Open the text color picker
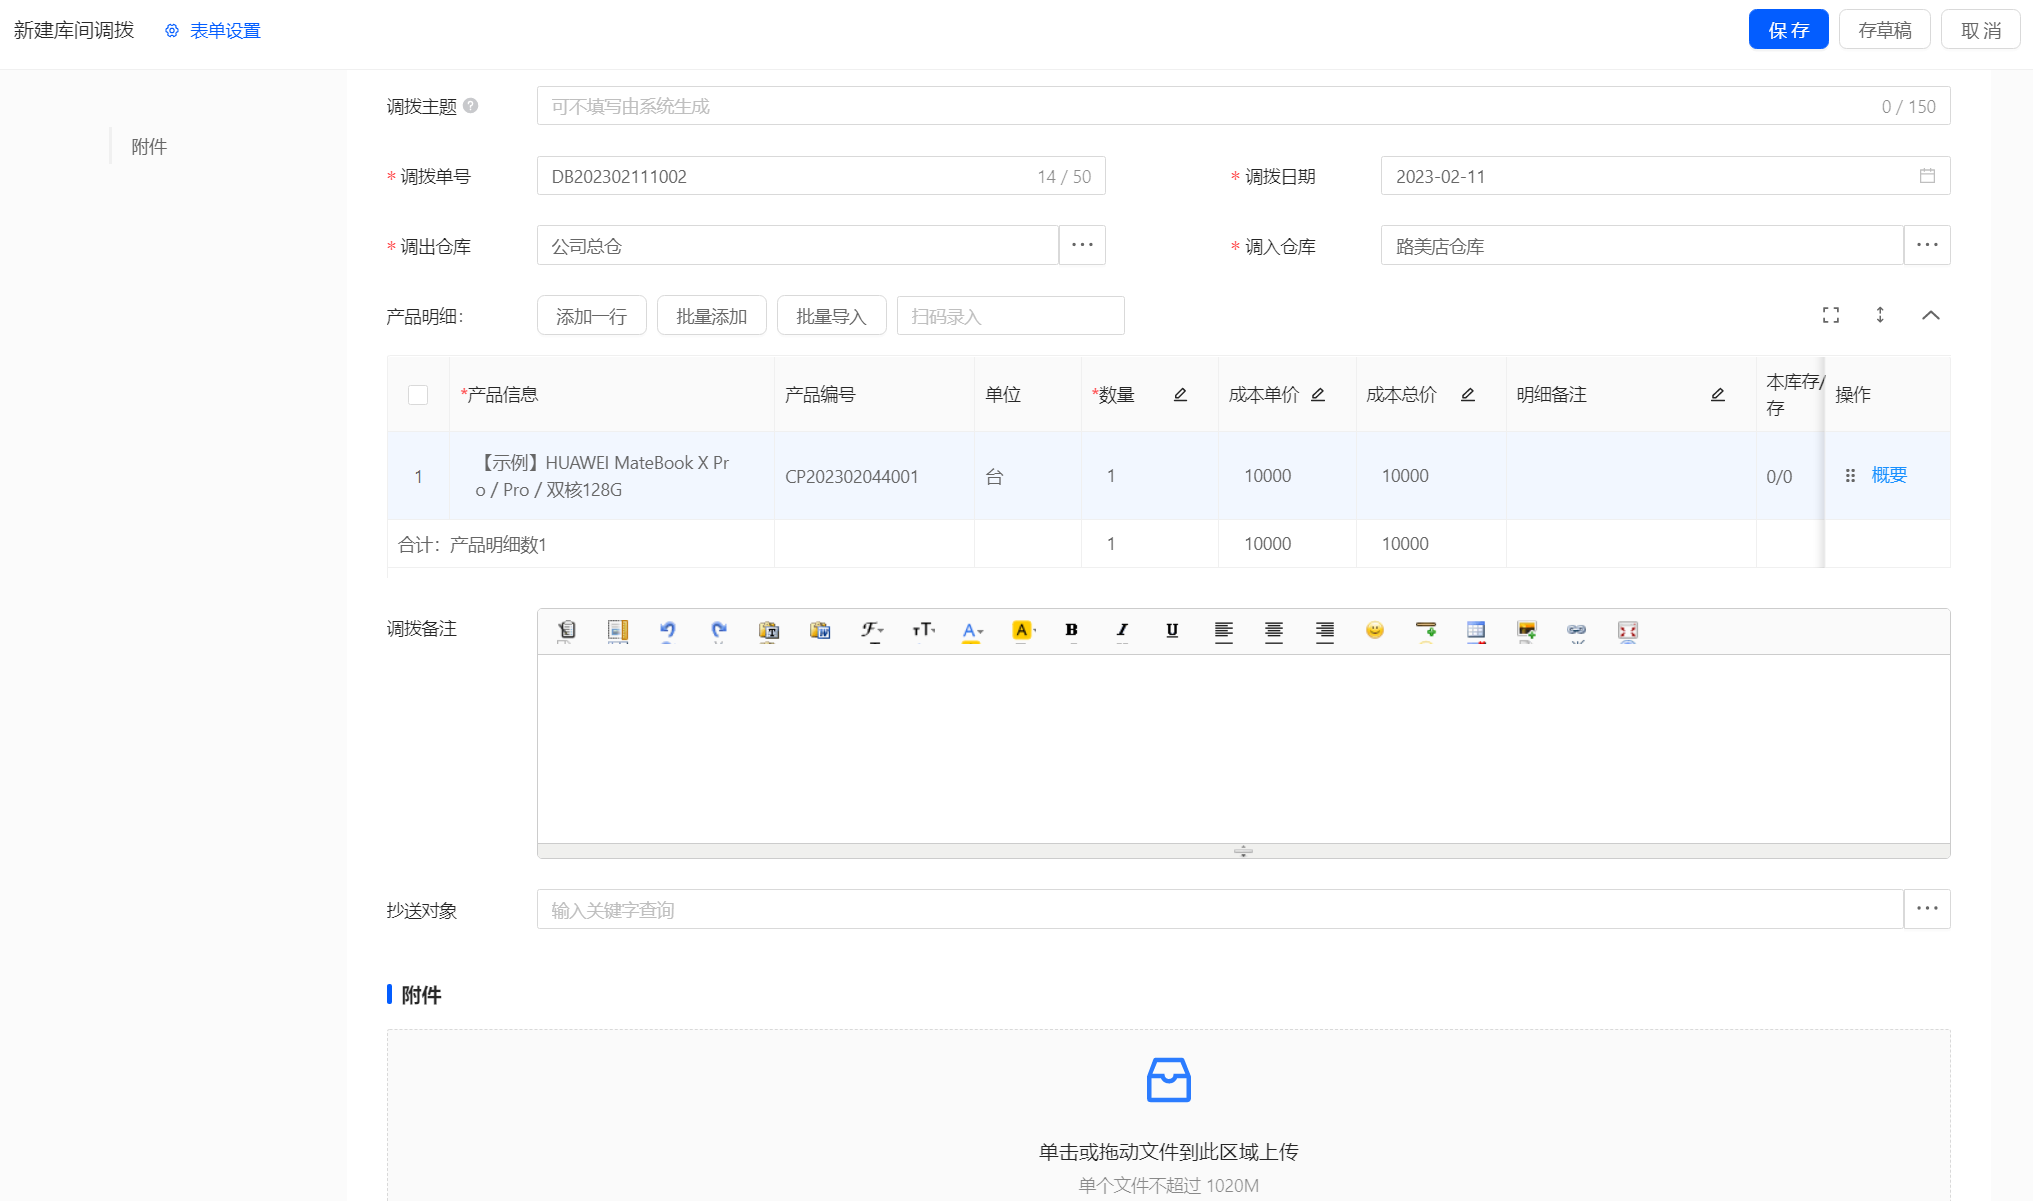Screen dimensions: 2033x1201 [972, 631]
